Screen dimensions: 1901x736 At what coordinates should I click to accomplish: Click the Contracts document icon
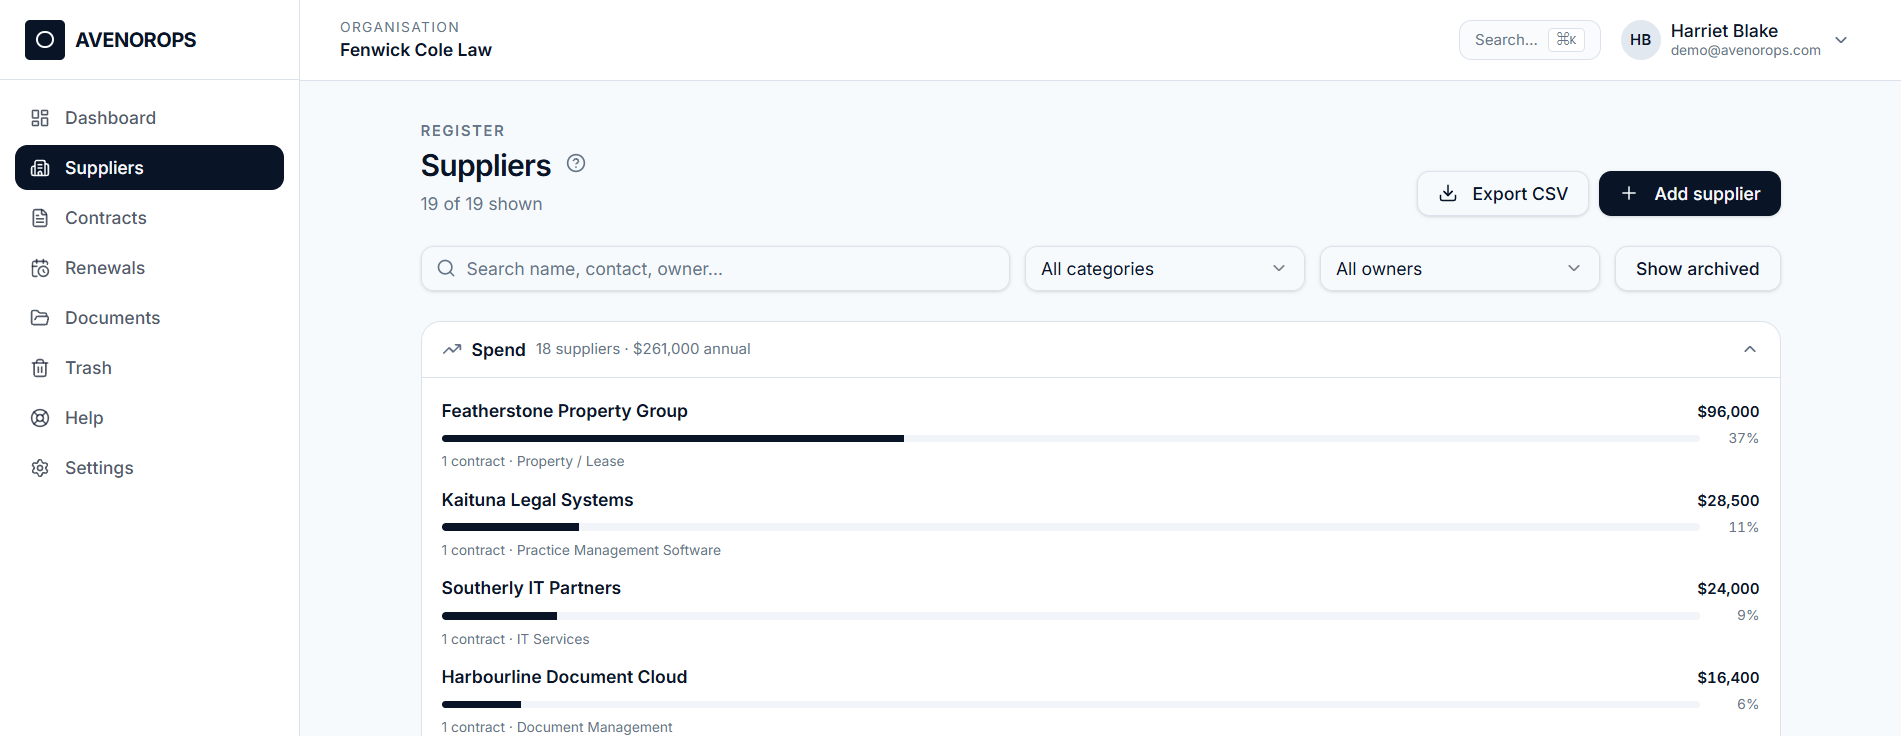[x=40, y=218]
